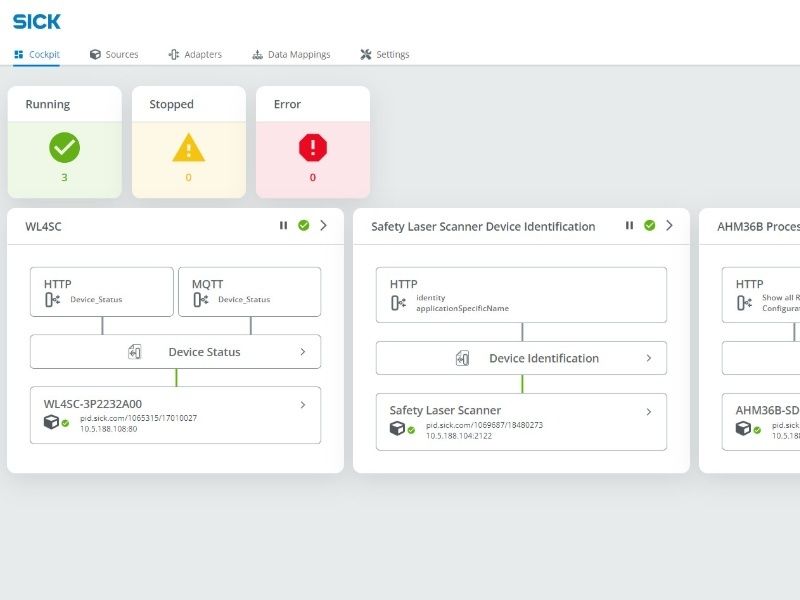Viewport: 800px width, 600px height.
Task: Select the MQTT Device_Status adapter box
Action: [250, 292]
